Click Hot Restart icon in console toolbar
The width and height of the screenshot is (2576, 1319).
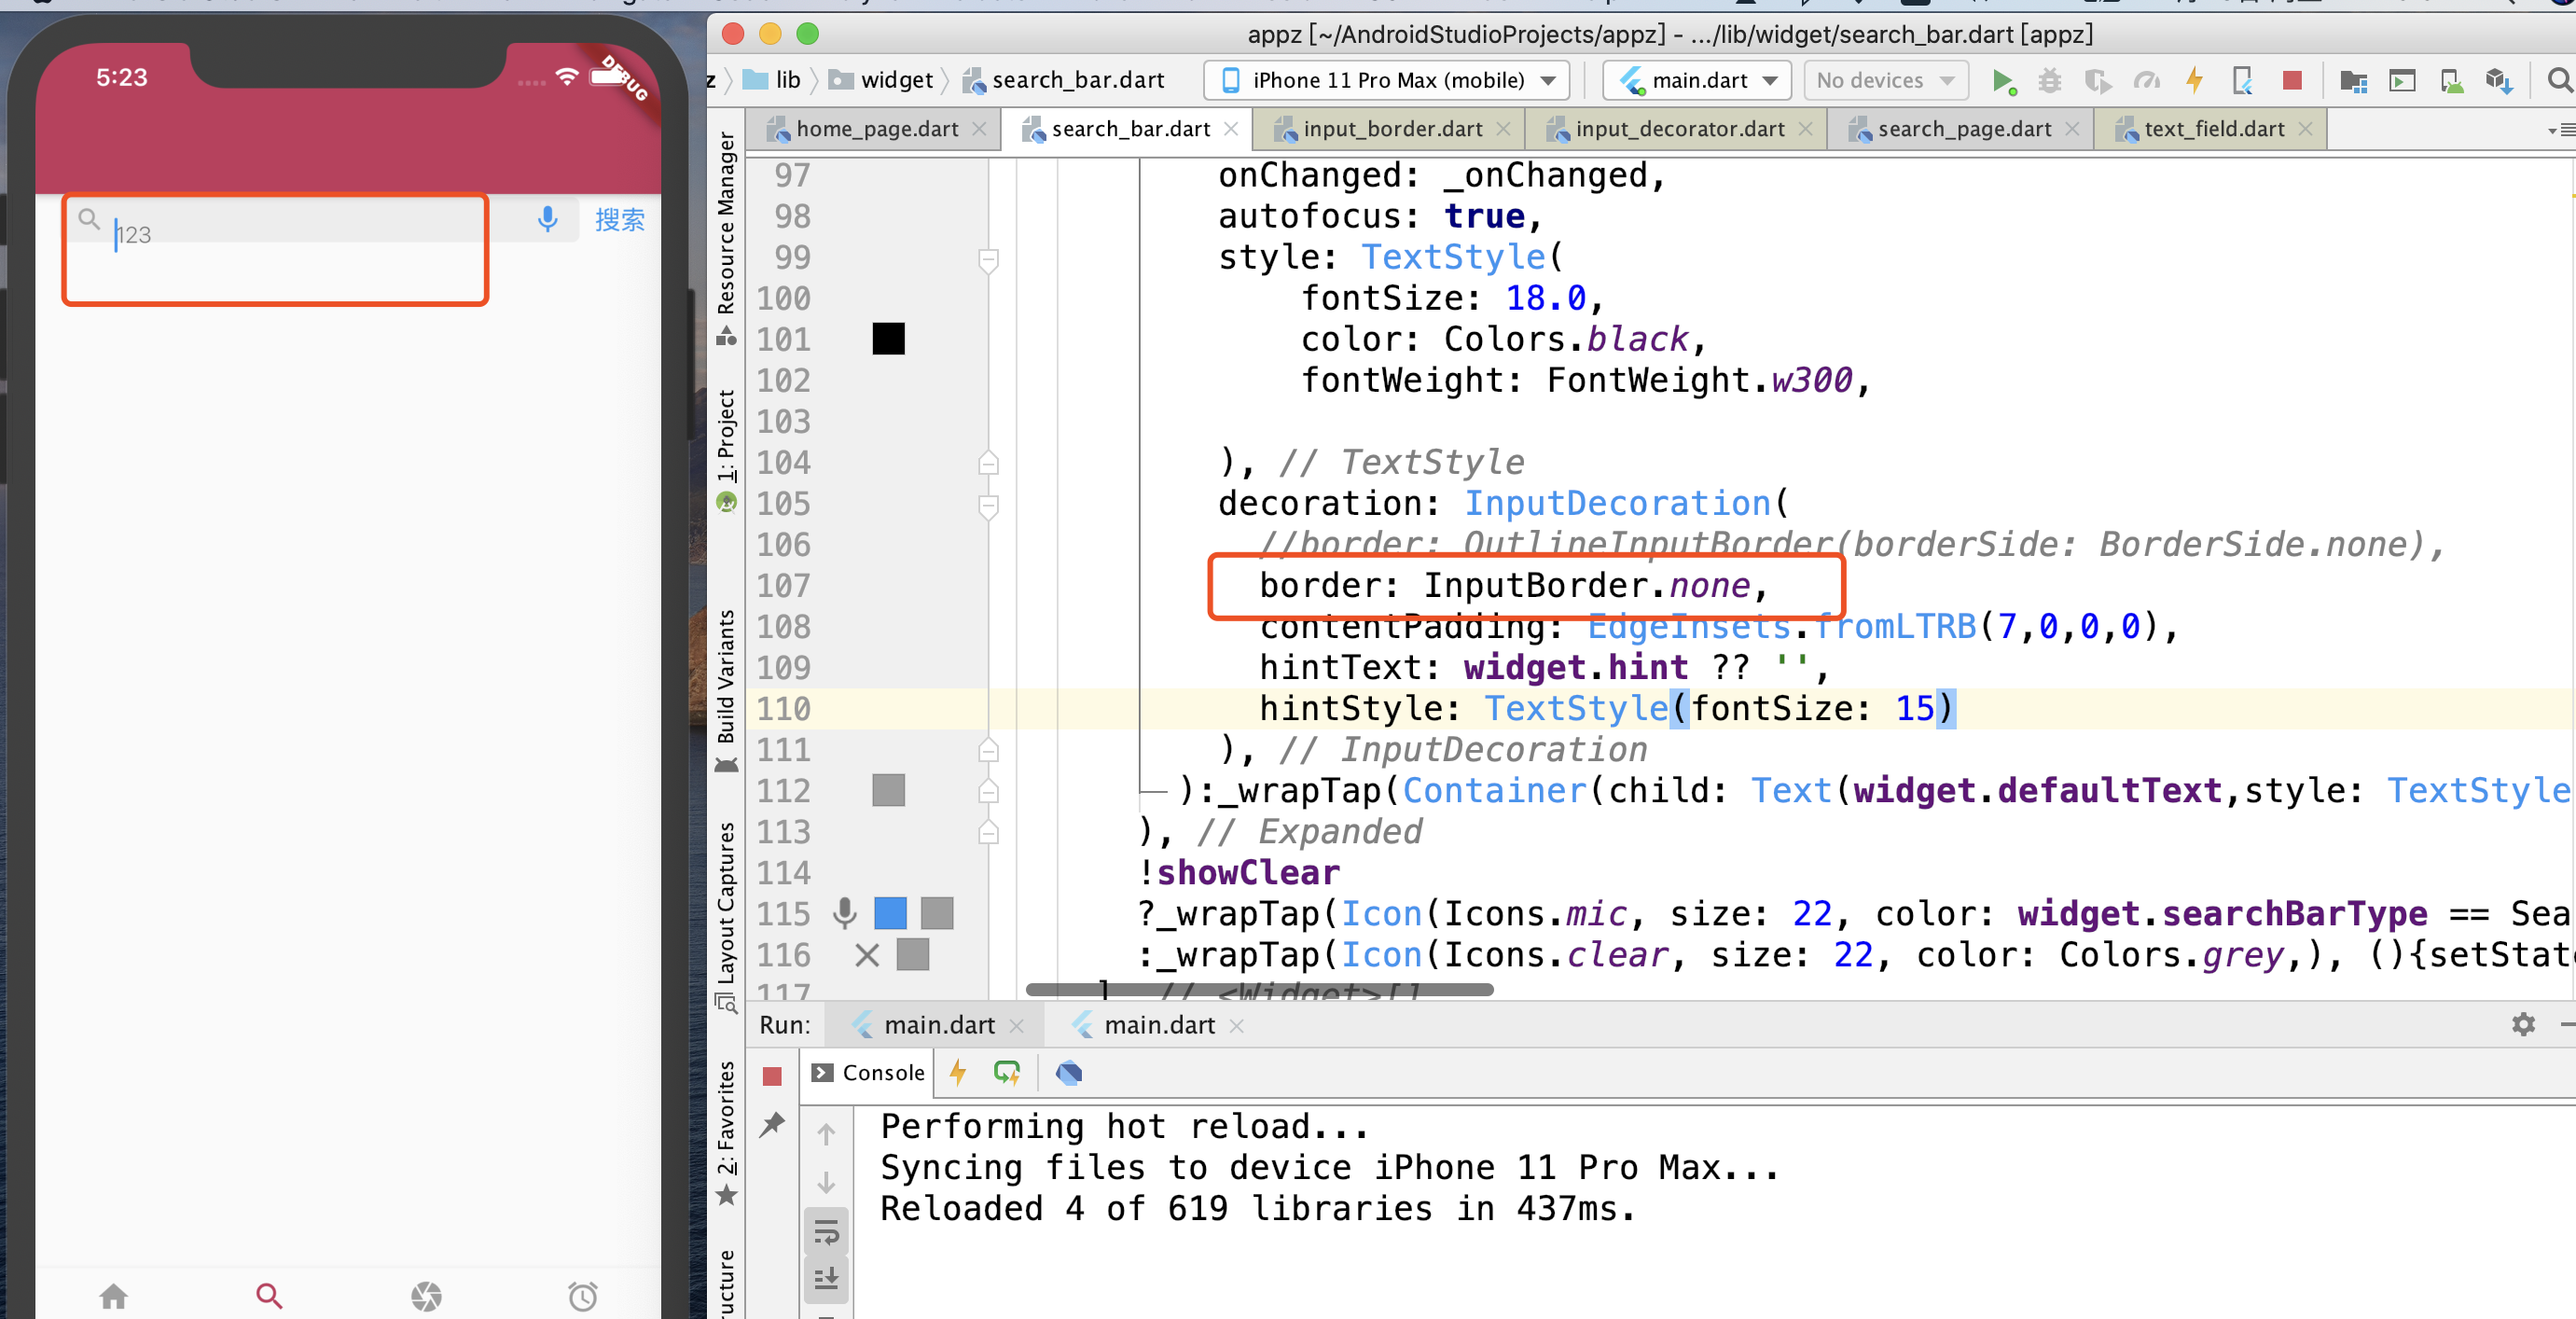[1006, 1073]
